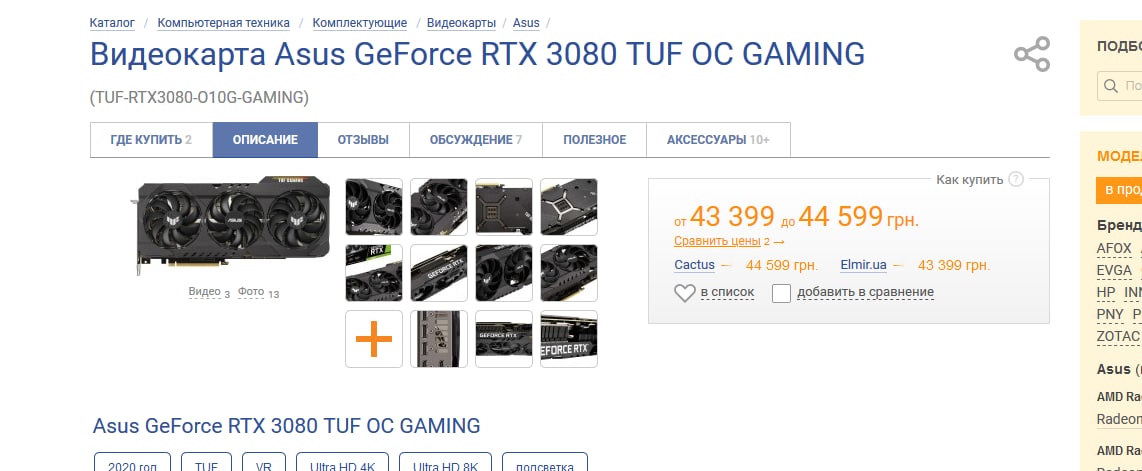Open the 'Как купить' help question mark

(1017, 179)
